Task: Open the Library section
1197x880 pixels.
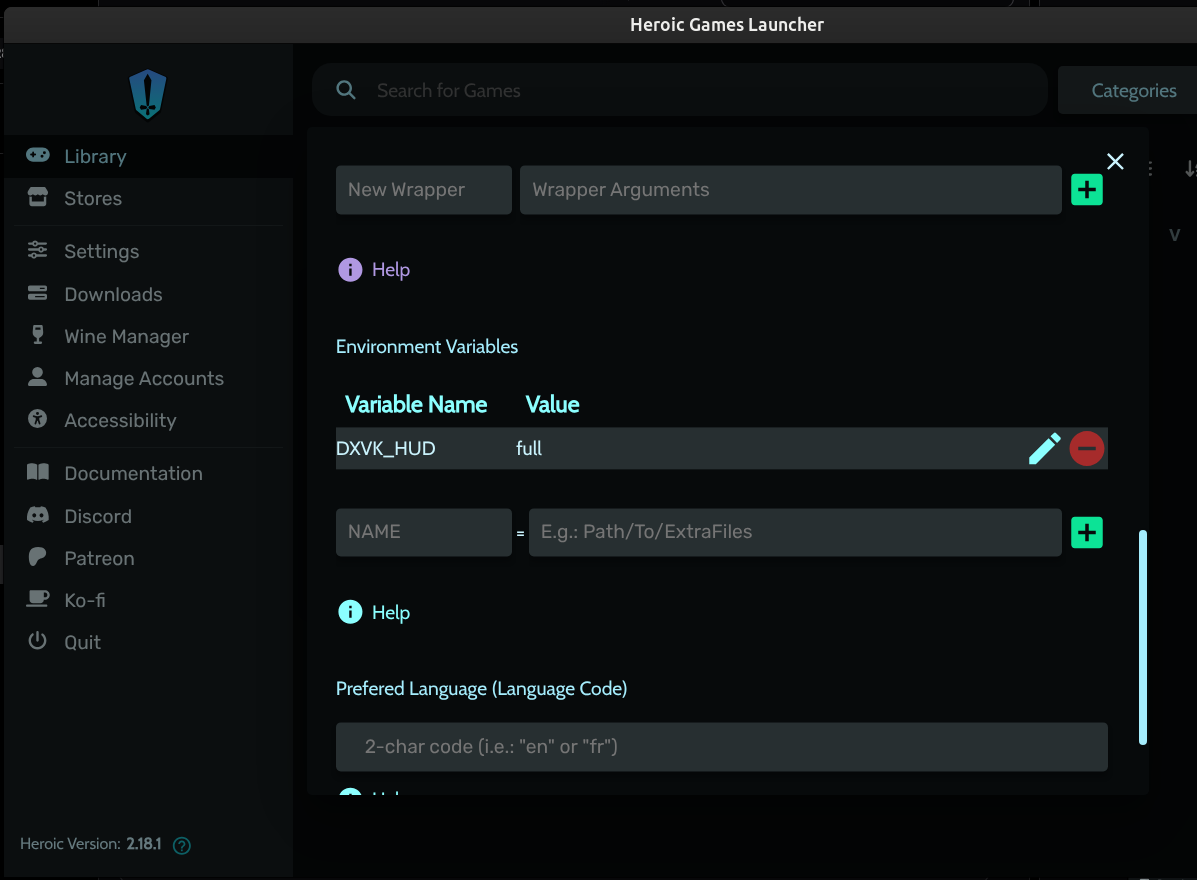Action: click(149, 156)
